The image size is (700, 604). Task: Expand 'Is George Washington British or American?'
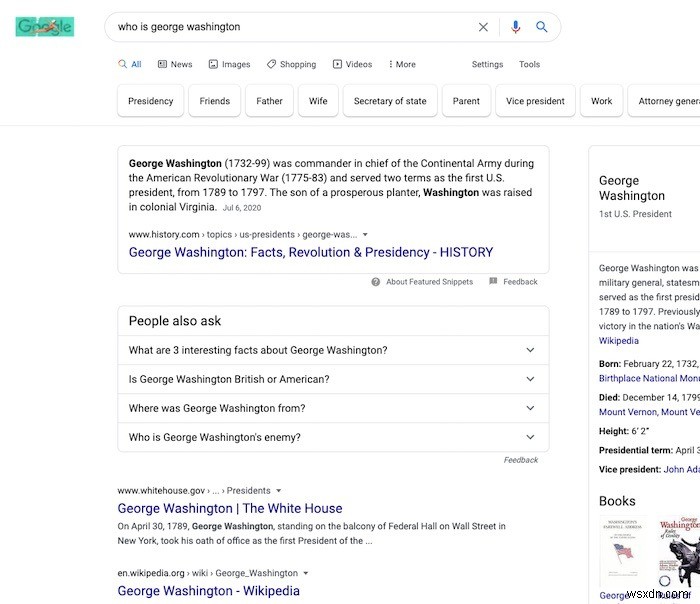(x=333, y=379)
